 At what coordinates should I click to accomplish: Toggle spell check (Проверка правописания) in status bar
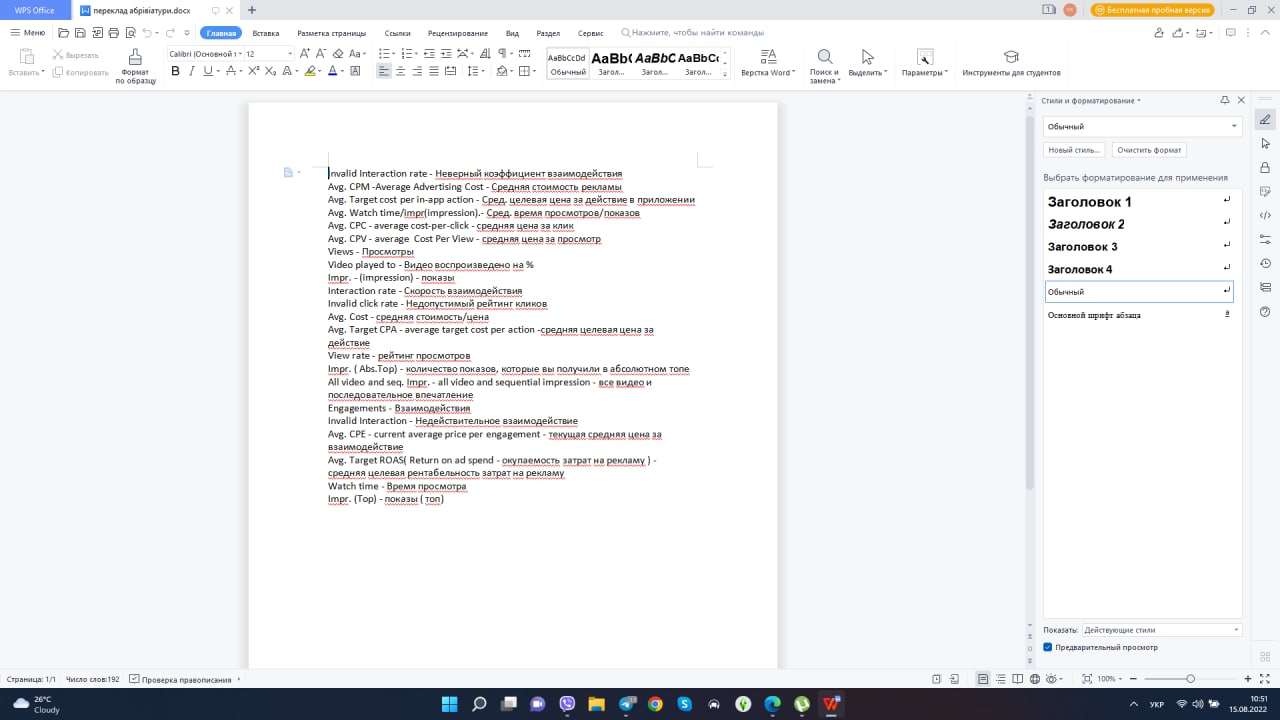181,679
